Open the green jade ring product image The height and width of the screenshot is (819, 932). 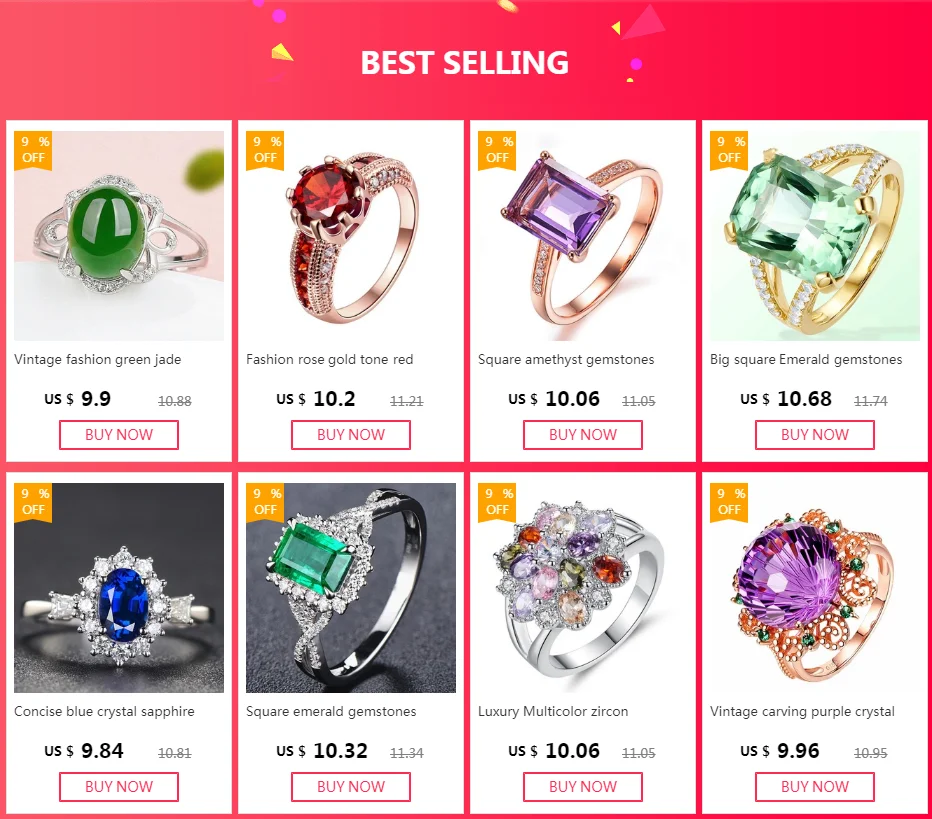119,236
